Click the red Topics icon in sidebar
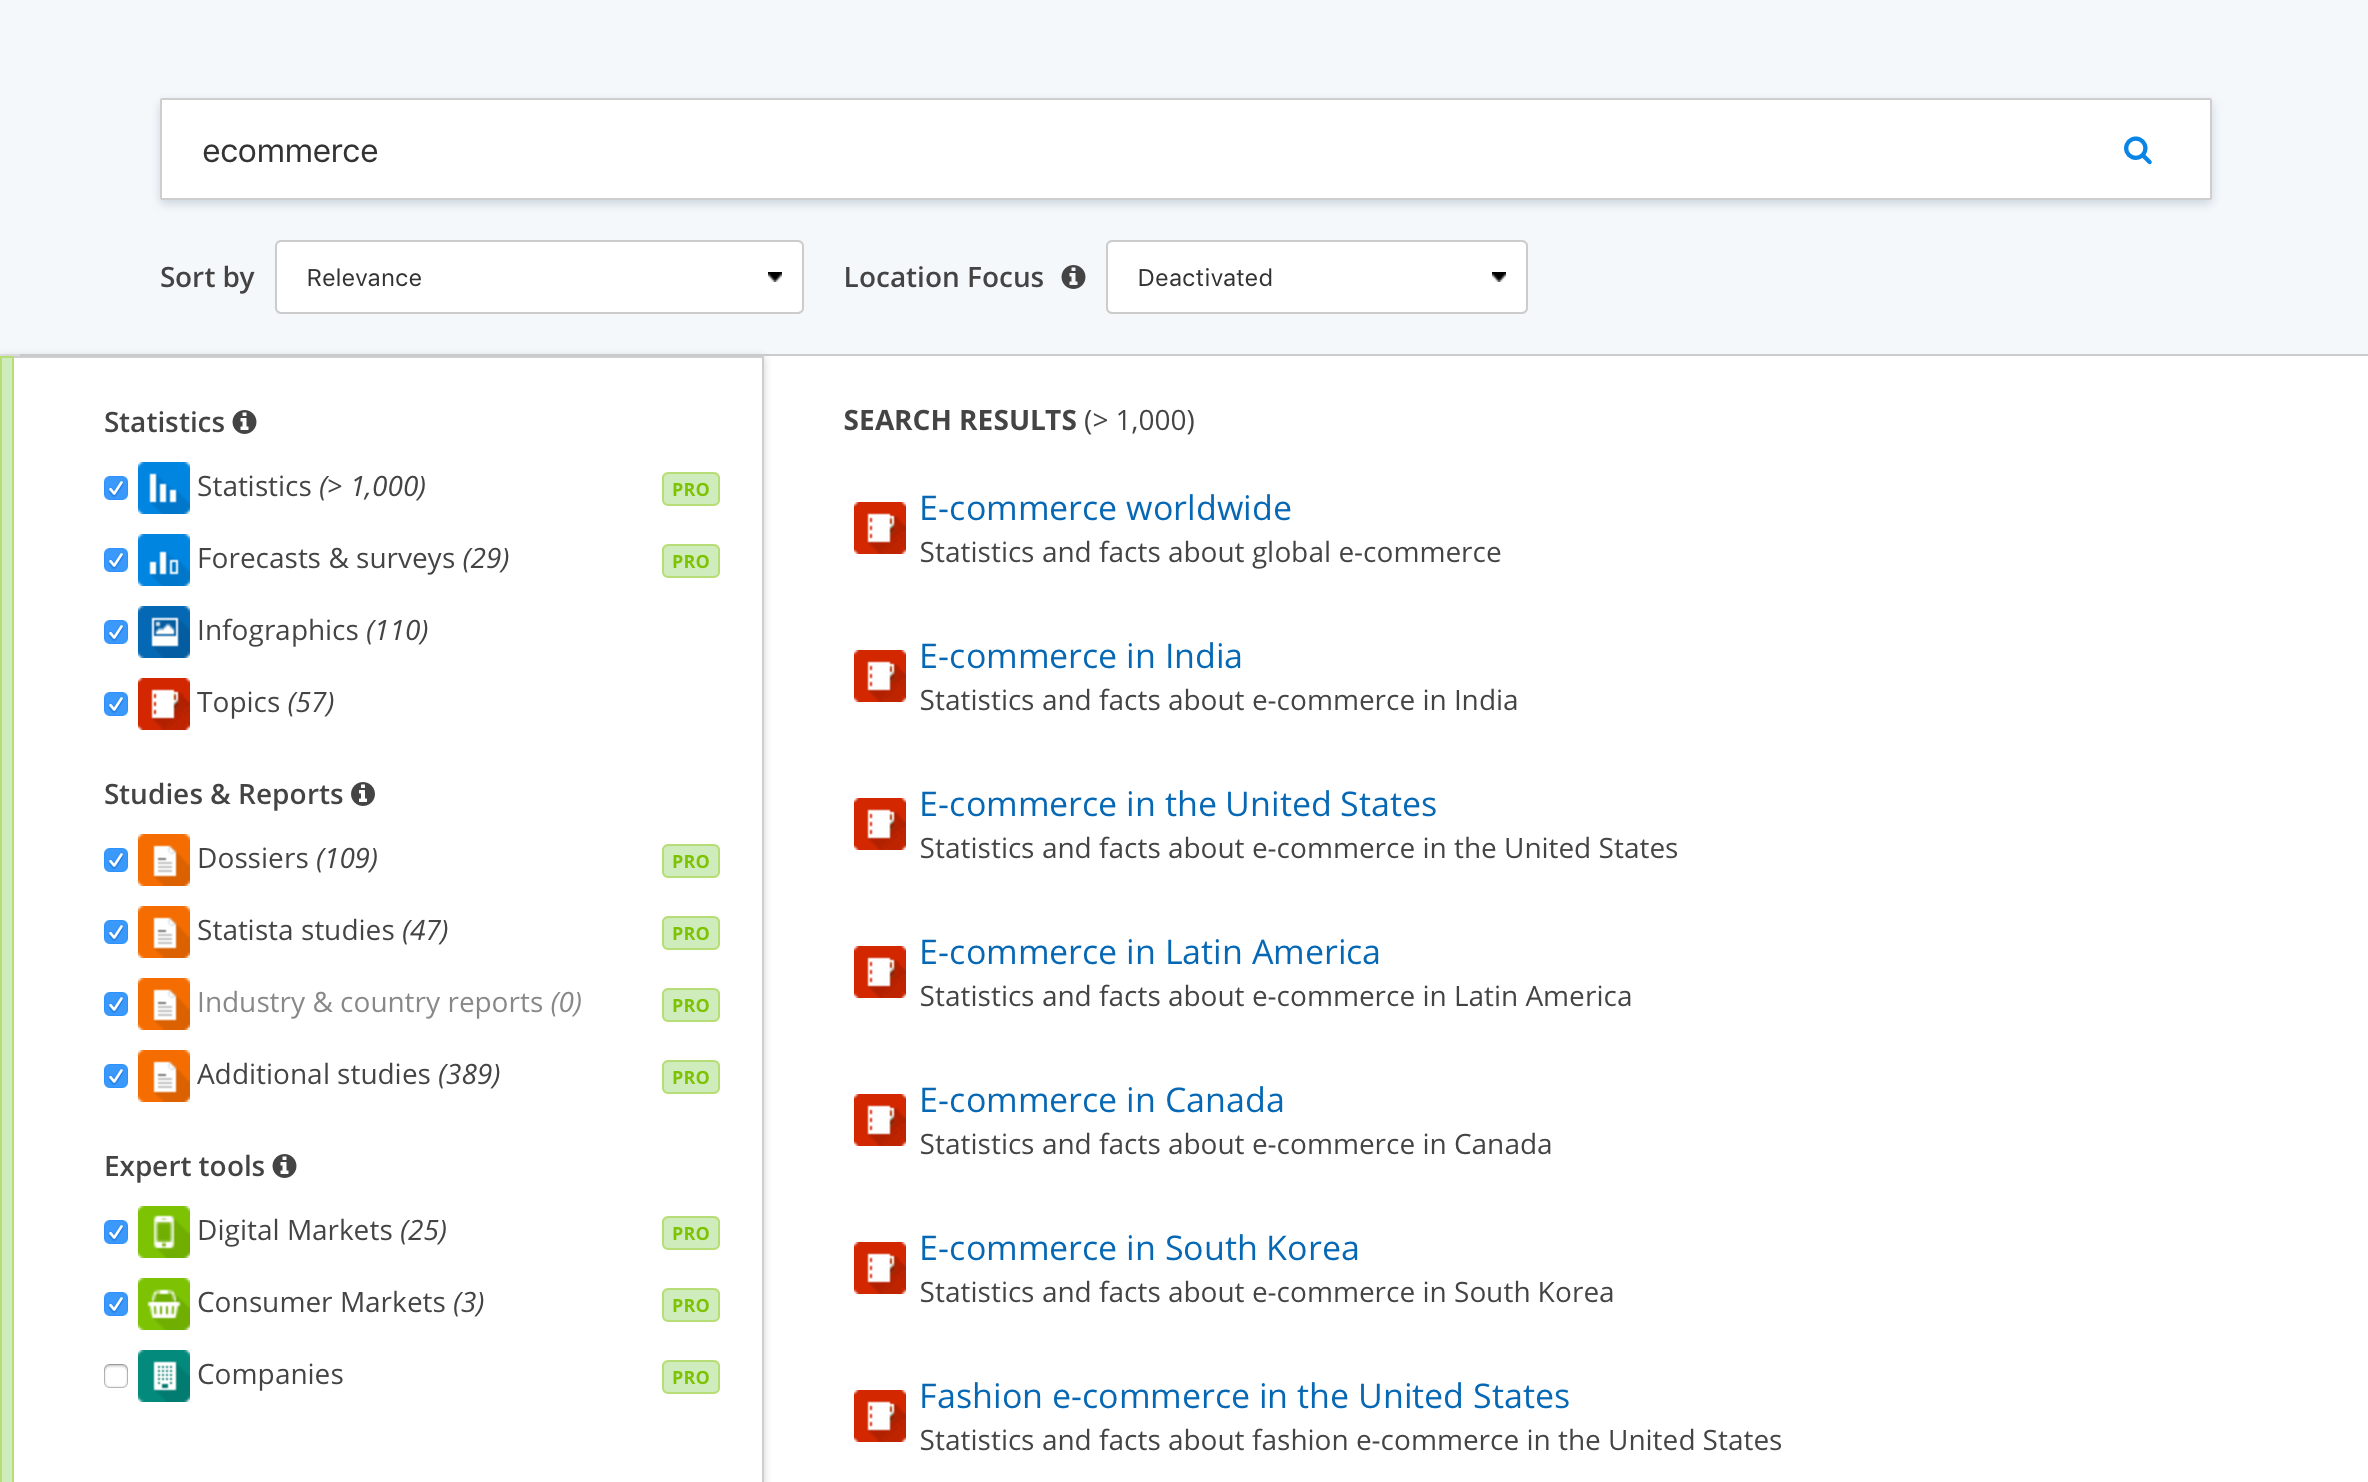 click(x=163, y=703)
